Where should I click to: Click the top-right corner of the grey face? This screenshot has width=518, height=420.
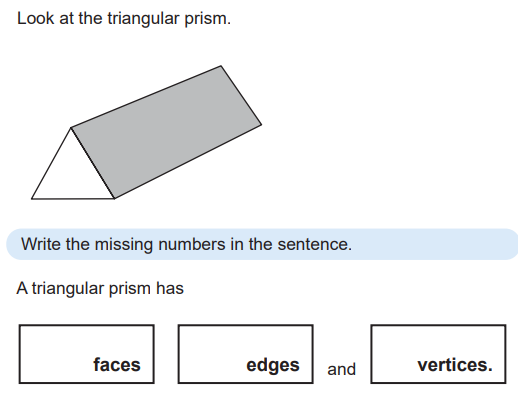[221, 66]
